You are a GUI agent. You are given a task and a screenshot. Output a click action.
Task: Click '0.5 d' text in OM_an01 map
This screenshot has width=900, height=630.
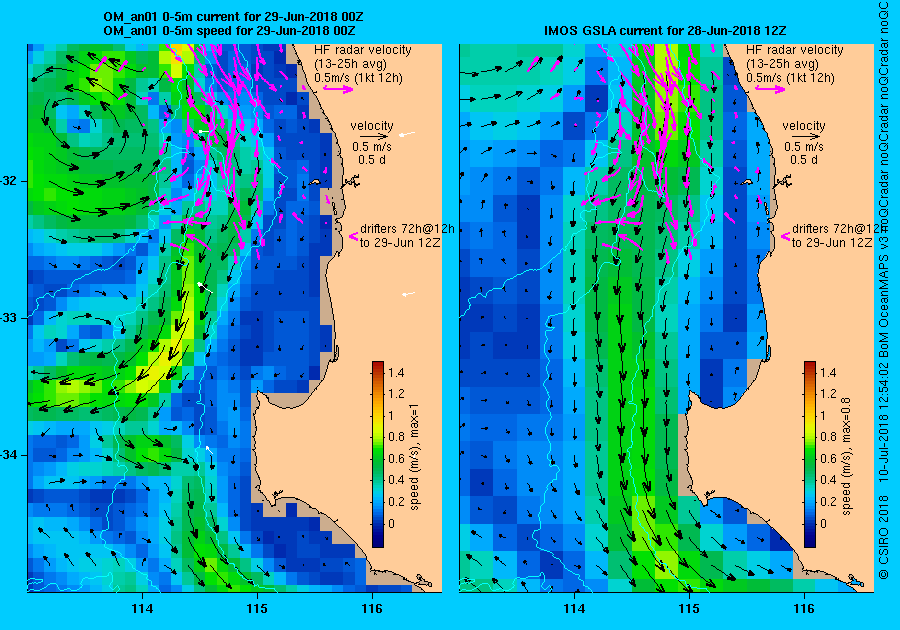click(372, 160)
